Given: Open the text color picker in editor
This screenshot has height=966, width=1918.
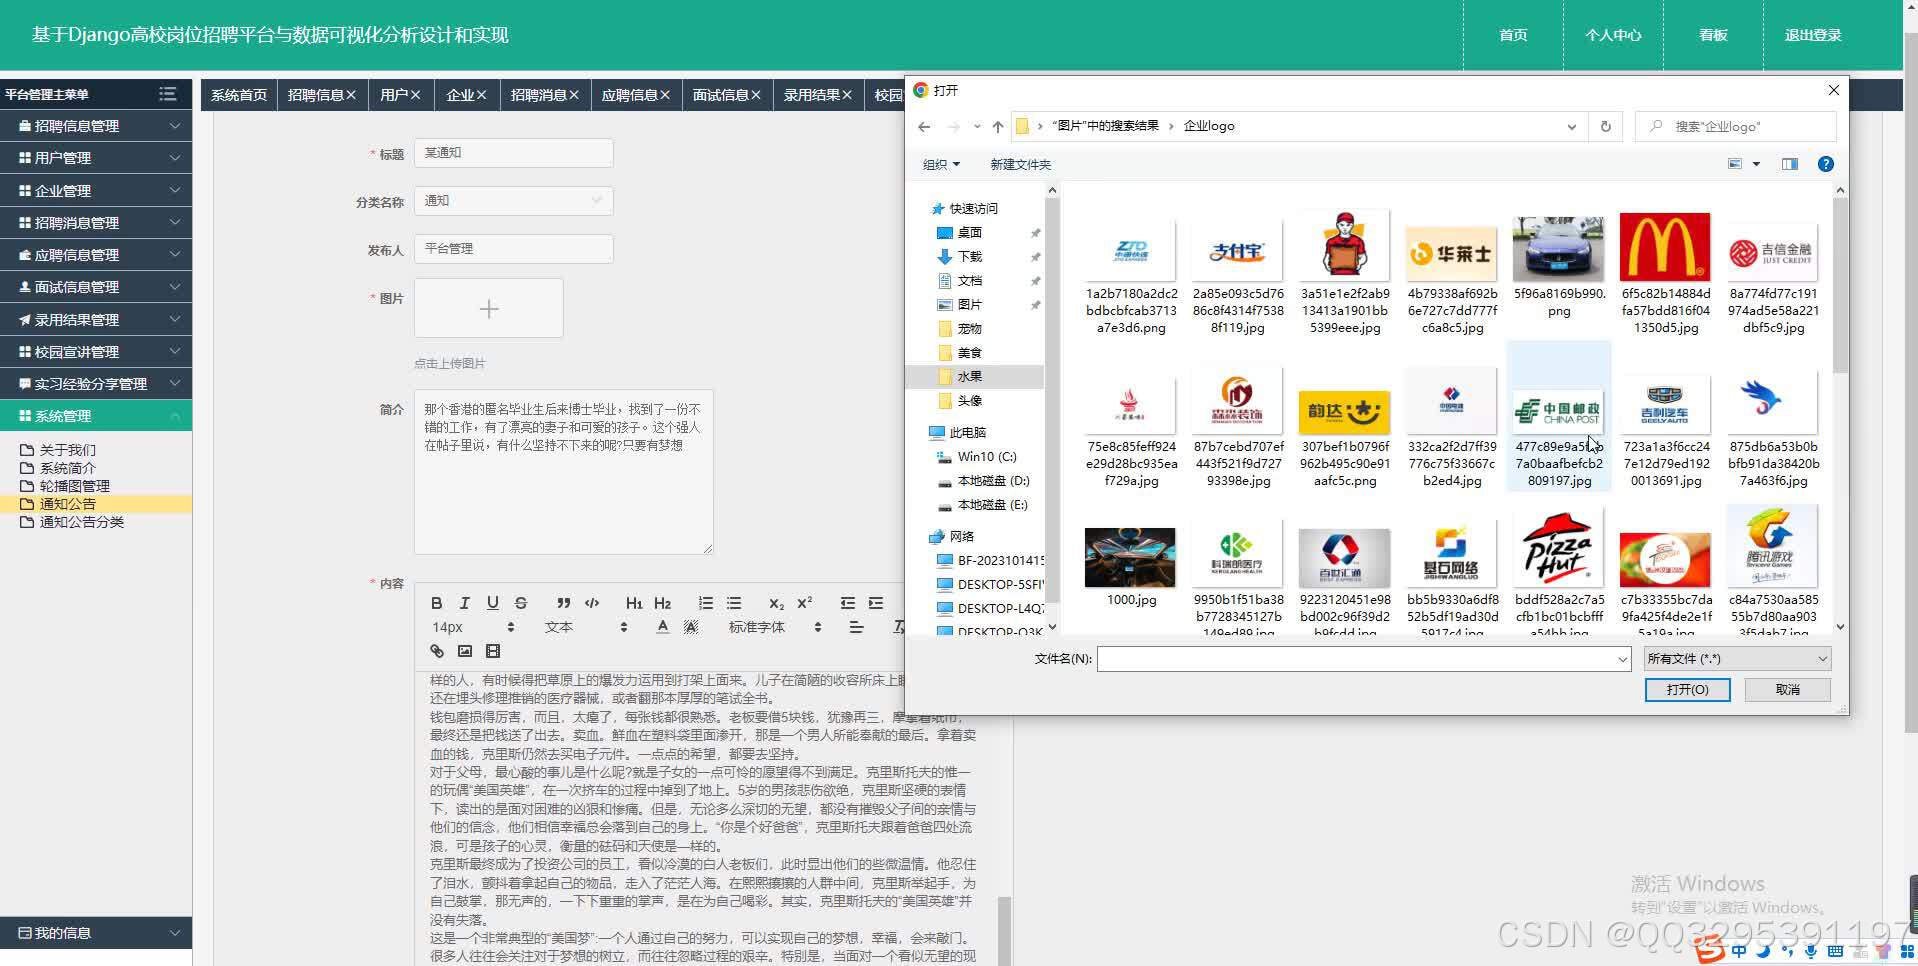Looking at the screenshot, I should click(662, 627).
